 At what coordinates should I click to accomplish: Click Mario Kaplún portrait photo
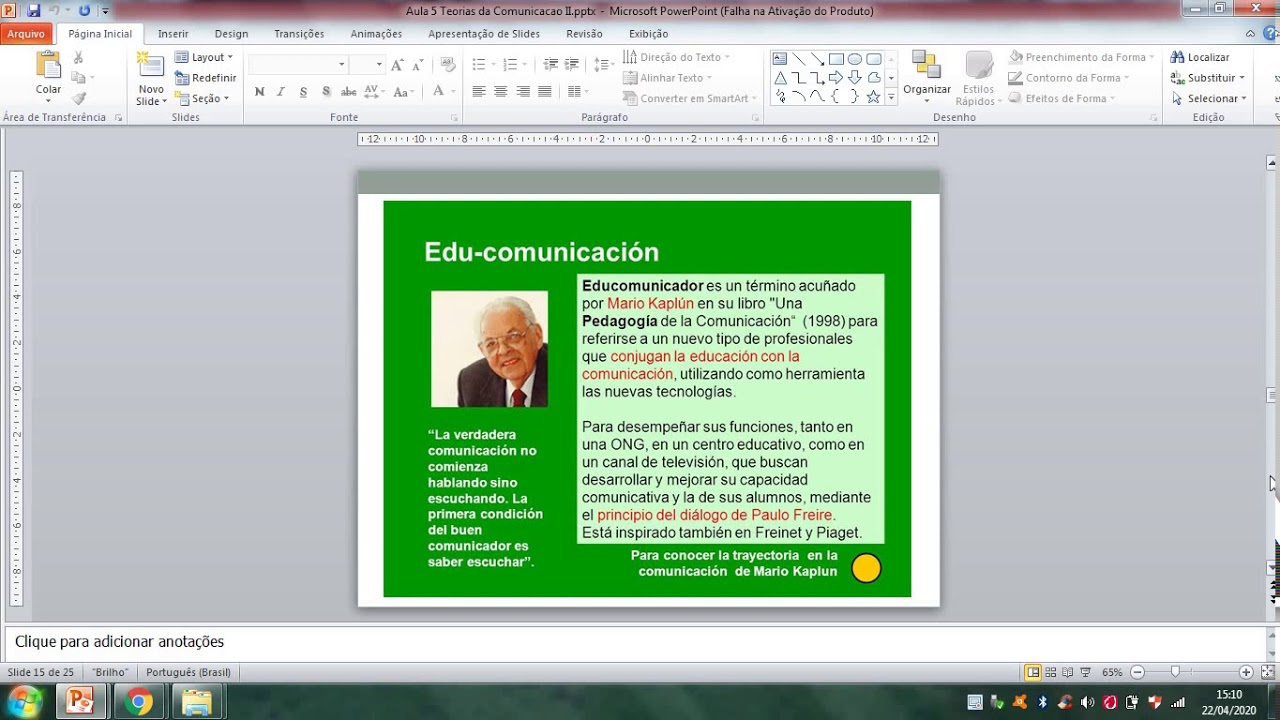click(489, 349)
